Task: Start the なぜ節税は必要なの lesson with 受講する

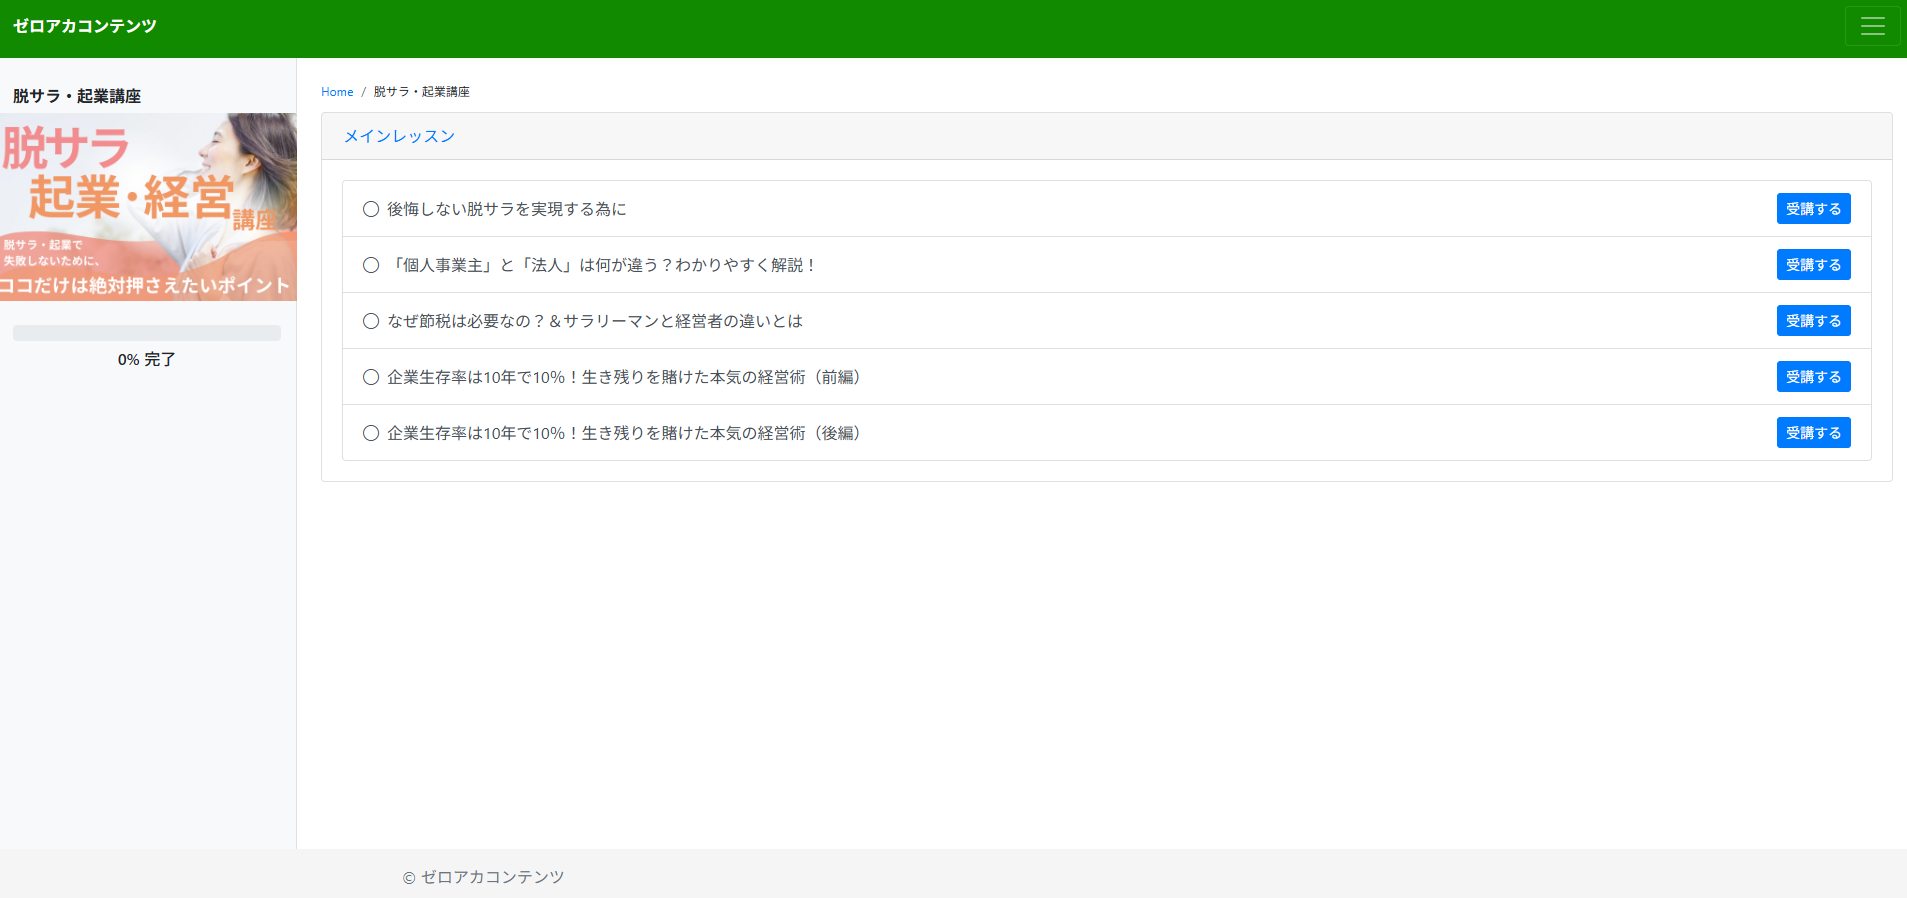Action: click(1812, 321)
